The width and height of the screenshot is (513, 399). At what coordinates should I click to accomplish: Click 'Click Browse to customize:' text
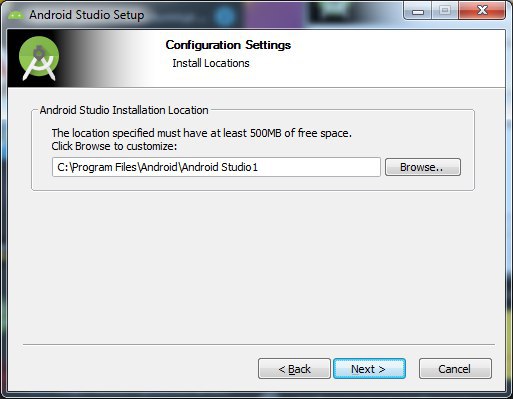pyautogui.click(x=114, y=146)
